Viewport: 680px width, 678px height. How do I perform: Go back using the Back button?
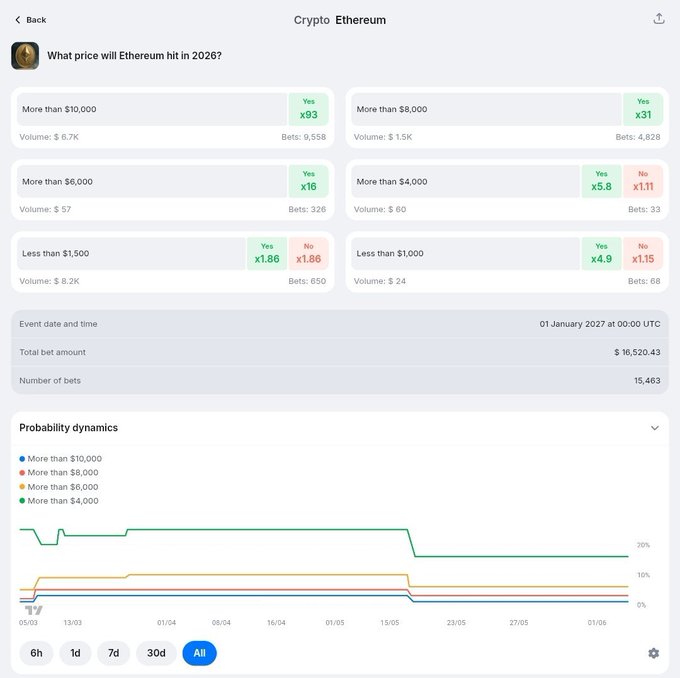click(x=30, y=20)
